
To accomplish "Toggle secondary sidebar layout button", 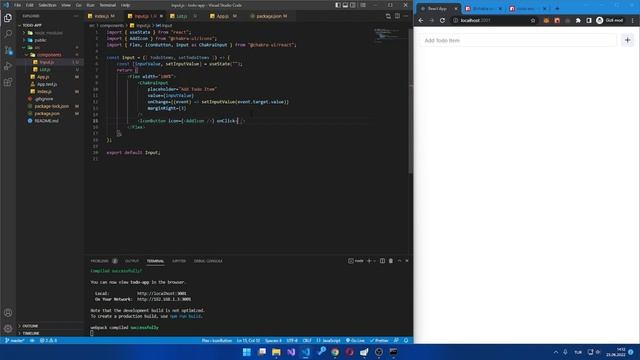I will click(353, 5).
